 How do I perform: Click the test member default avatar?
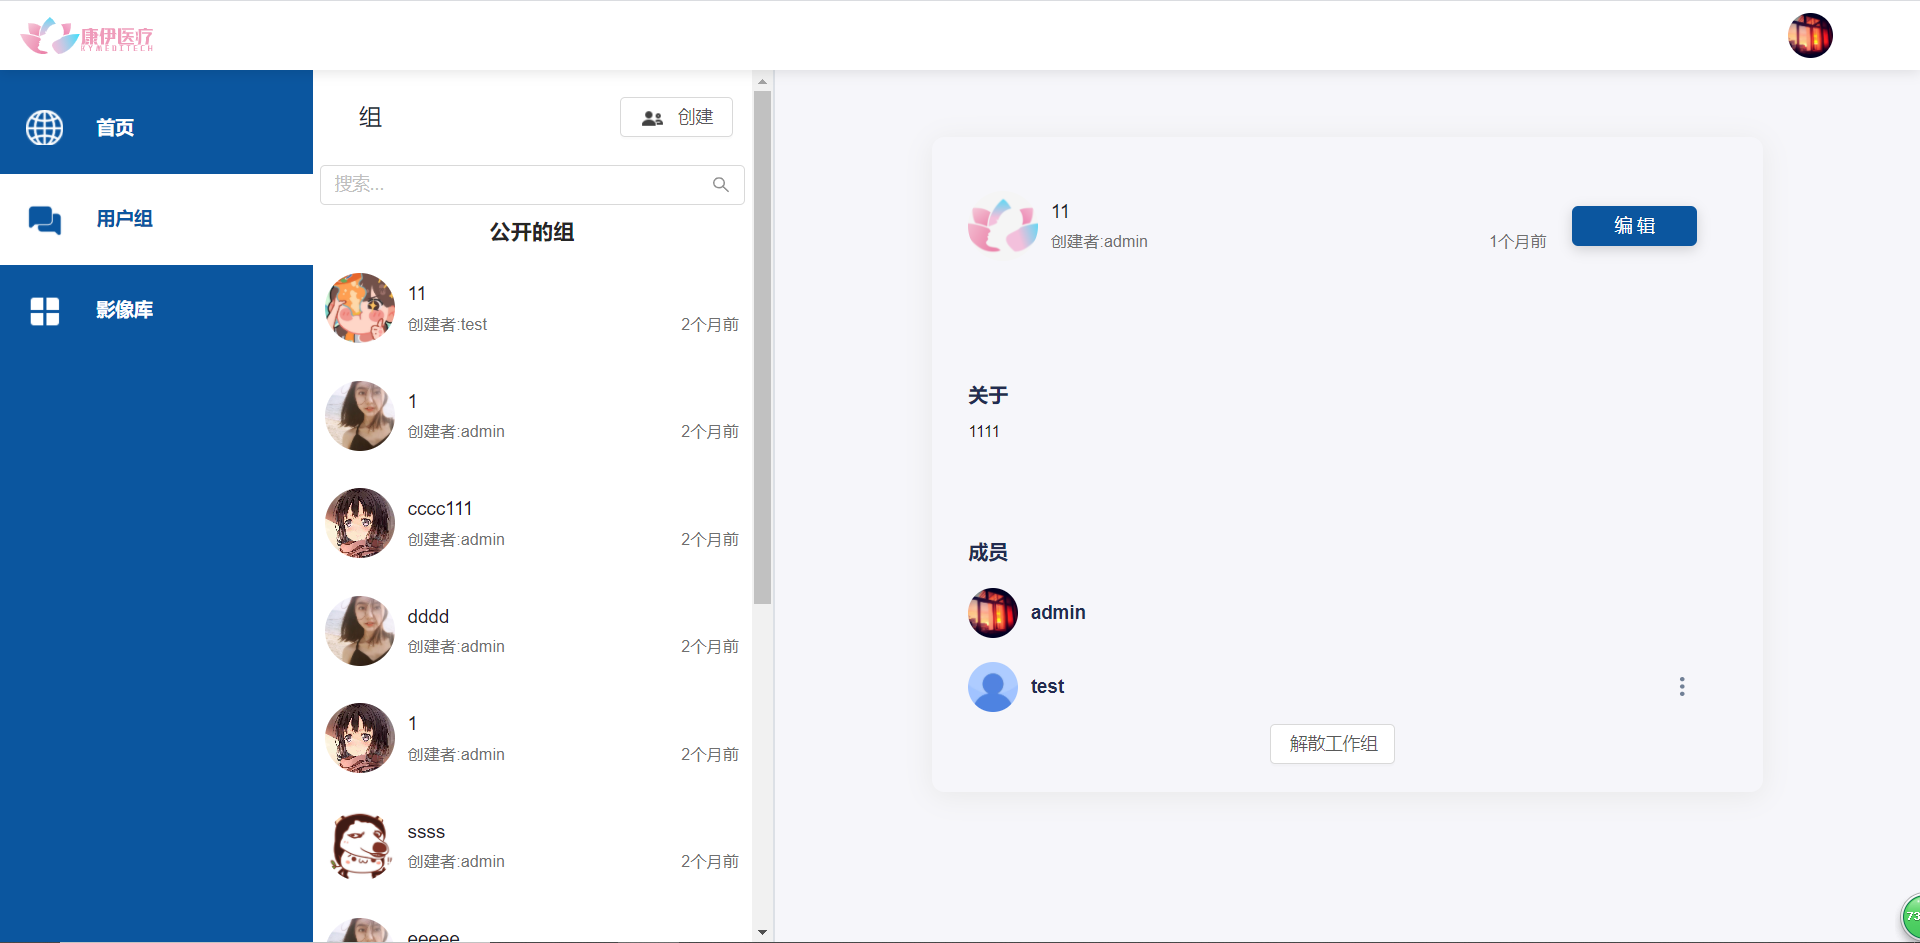(x=992, y=687)
